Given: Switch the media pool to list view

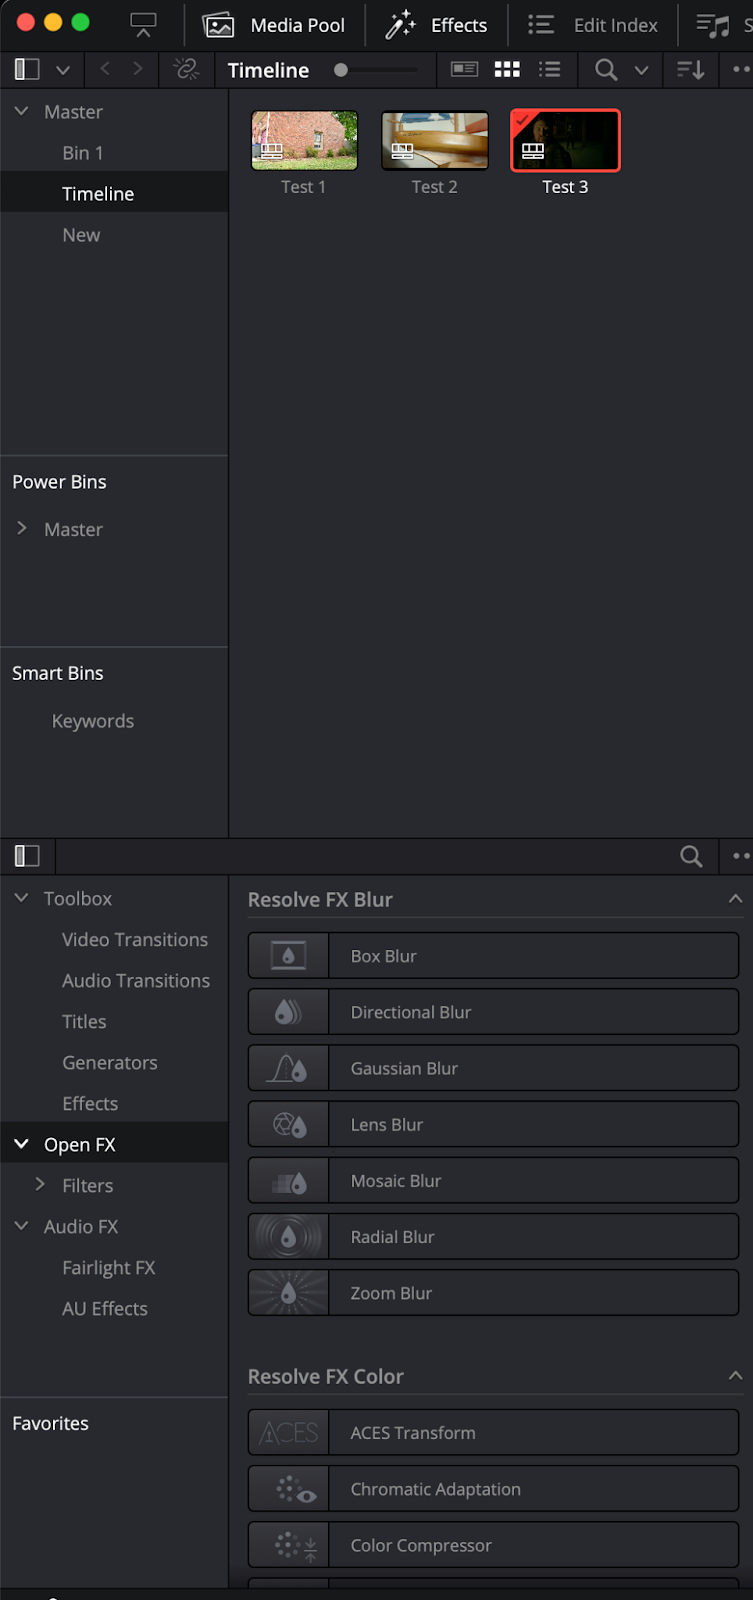Looking at the screenshot, I should pyautogui.click(x=550, y=70).
